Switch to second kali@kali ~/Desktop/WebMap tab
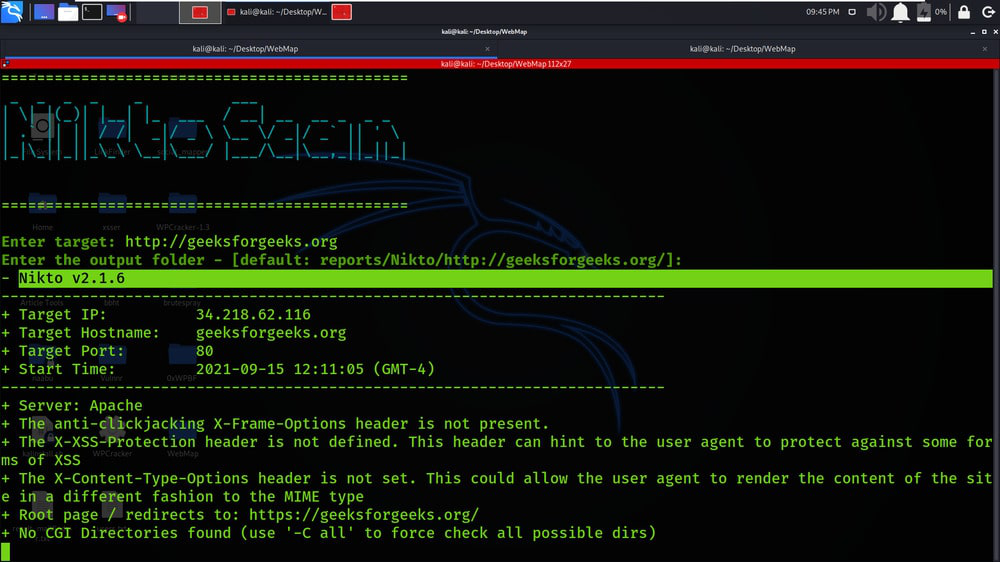The width and height of the screenshot is (1000, 562). pyautogui.click(x=742, y=48)
